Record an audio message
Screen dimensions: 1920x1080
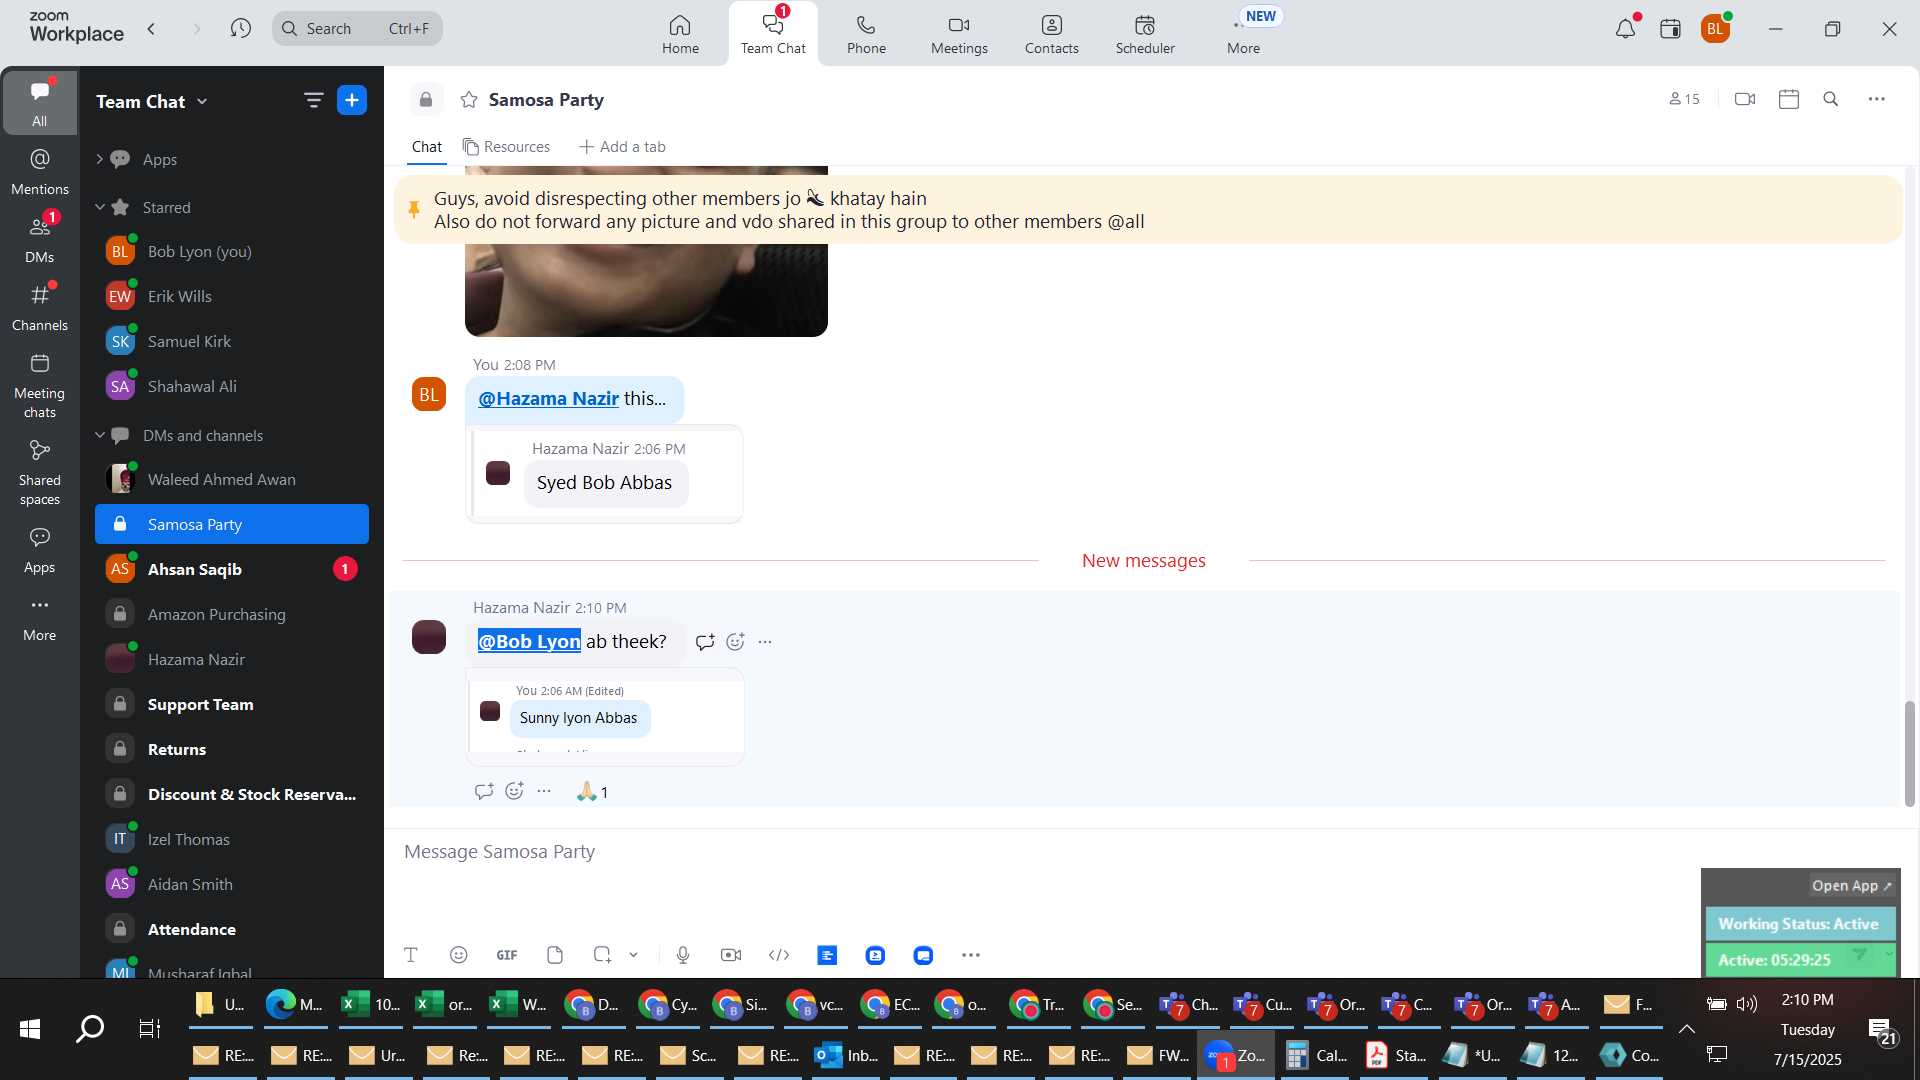[x=683, y=955]
